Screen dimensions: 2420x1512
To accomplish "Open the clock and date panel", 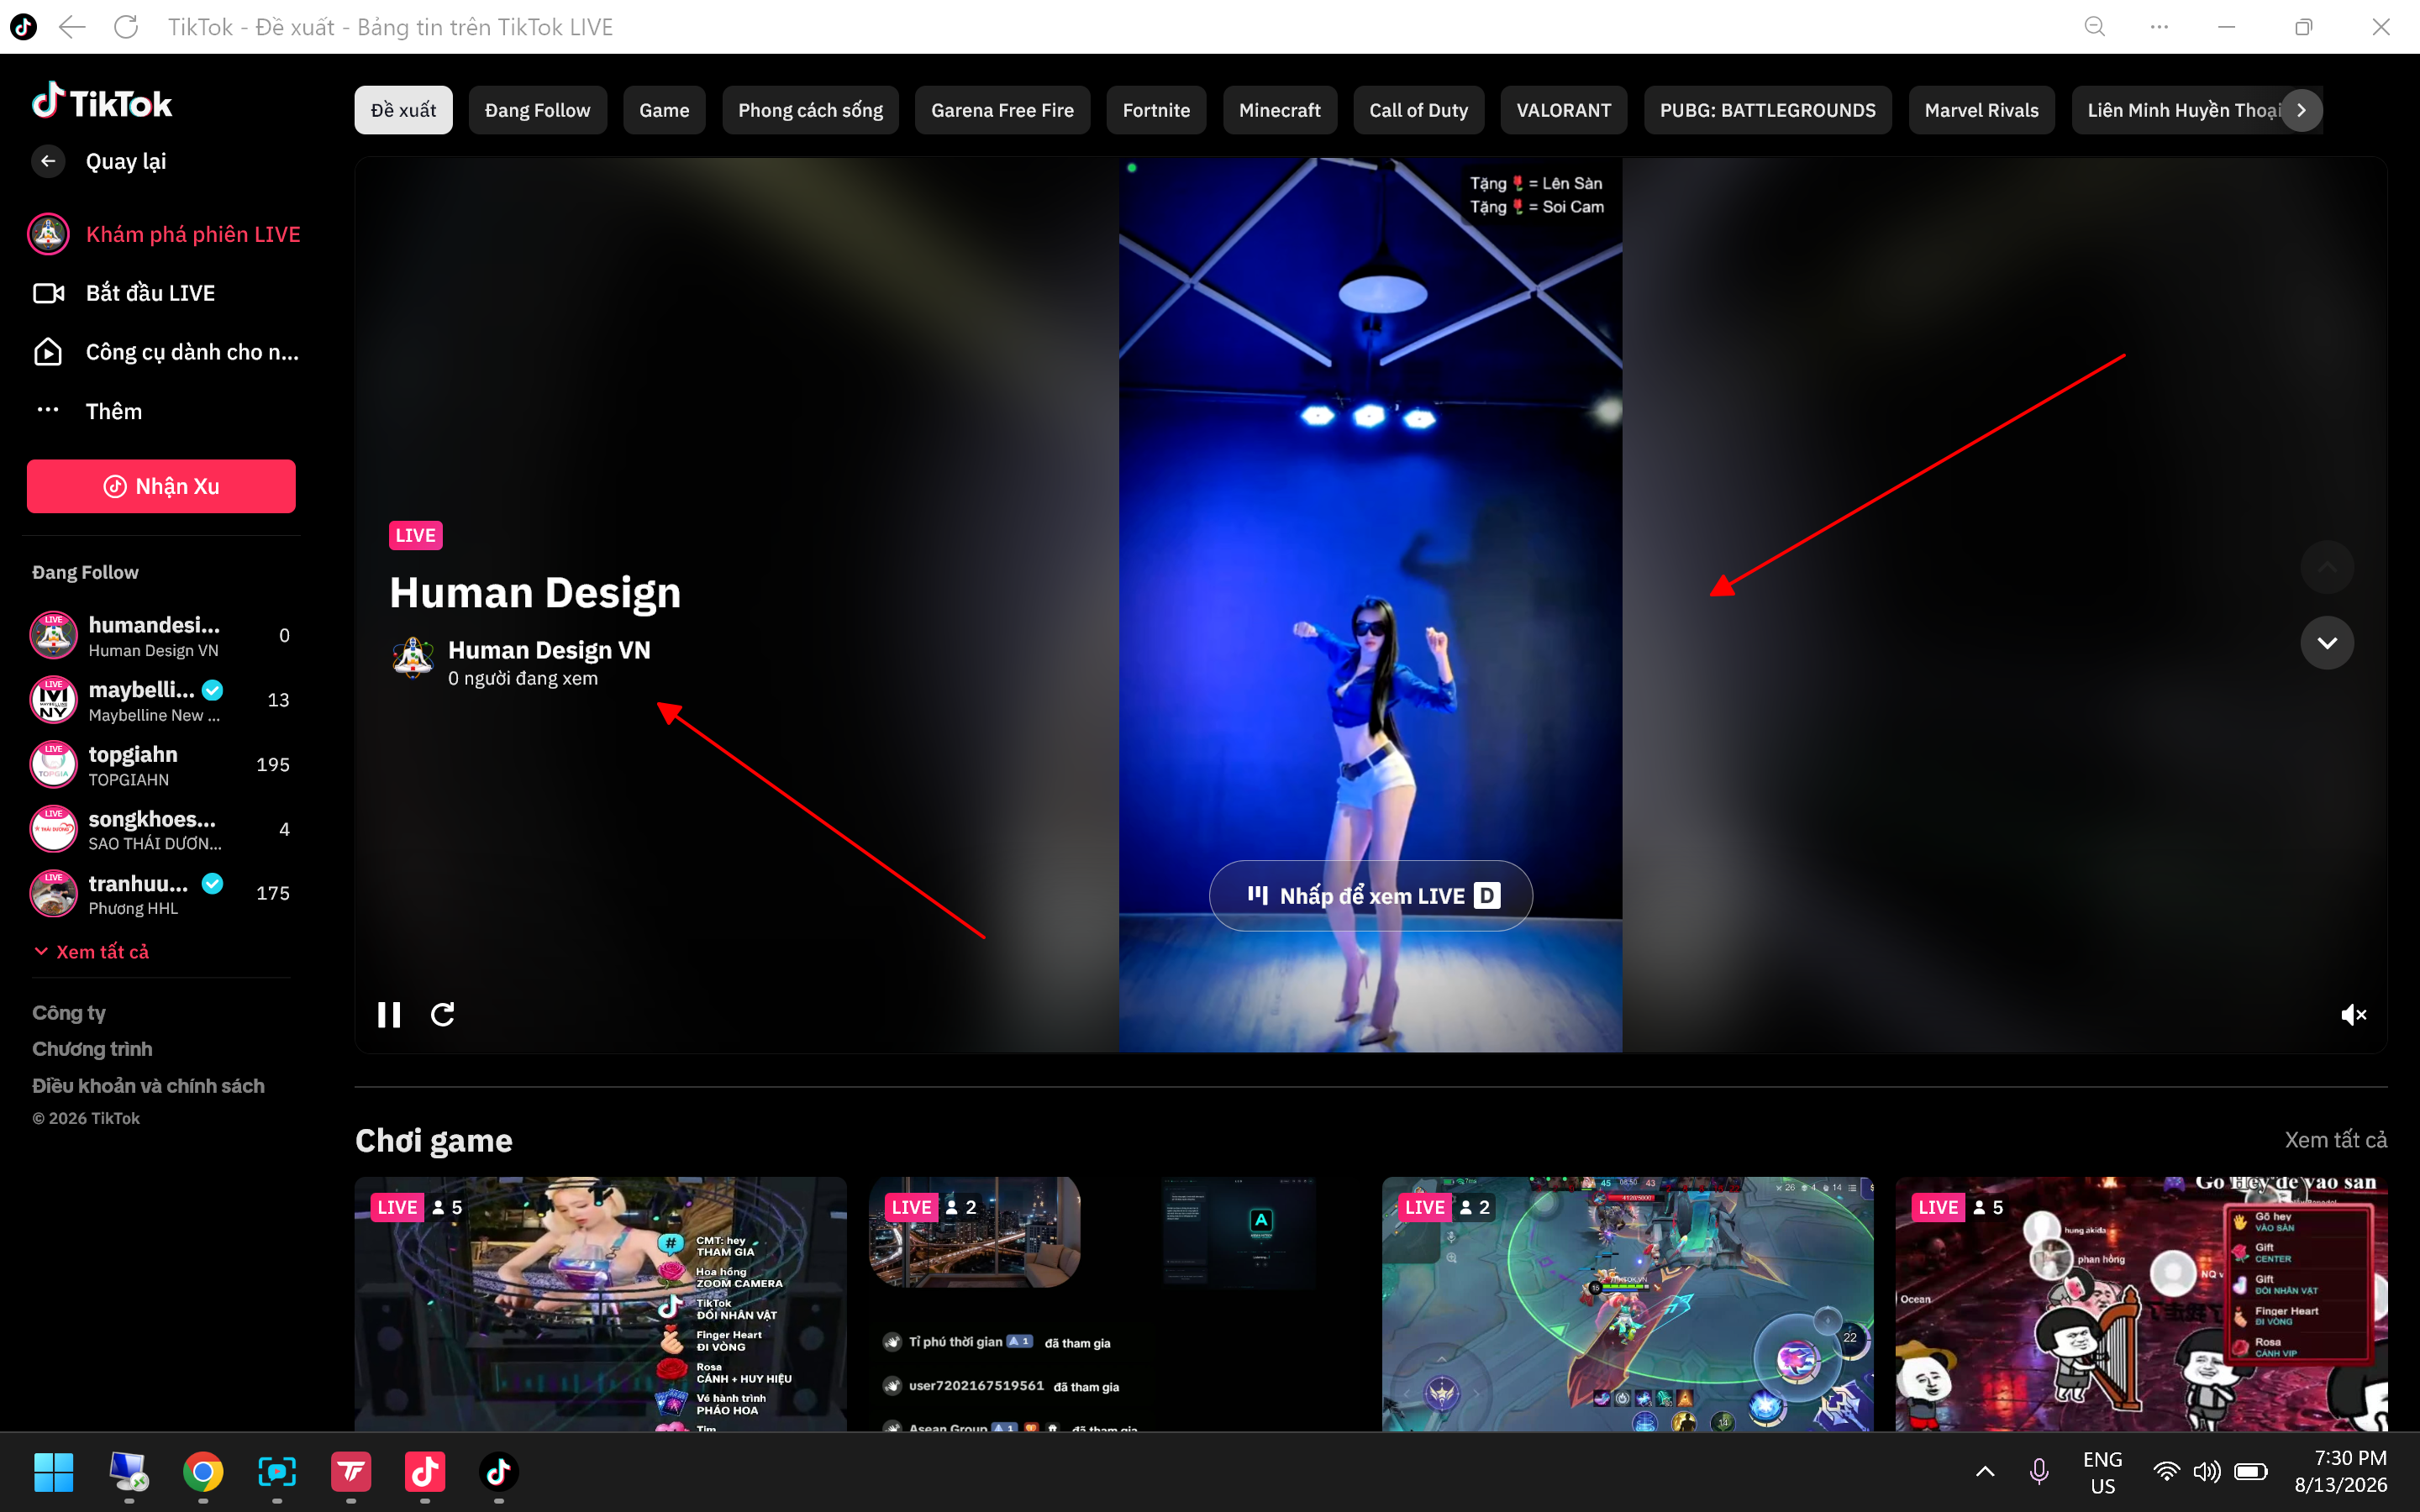I will [2340, 1471].
